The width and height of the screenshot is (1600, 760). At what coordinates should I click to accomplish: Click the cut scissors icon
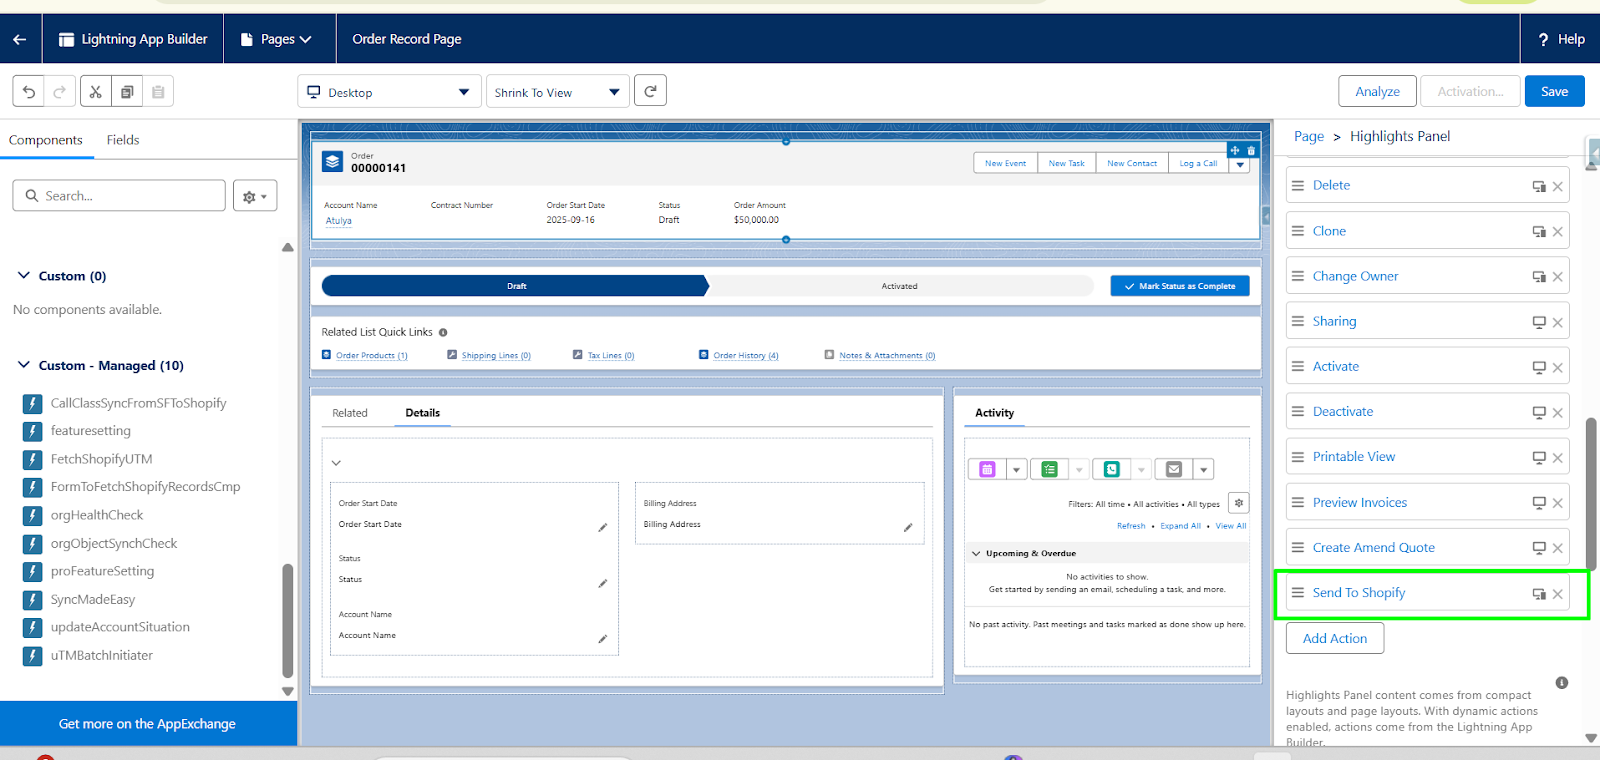(95, 92)
